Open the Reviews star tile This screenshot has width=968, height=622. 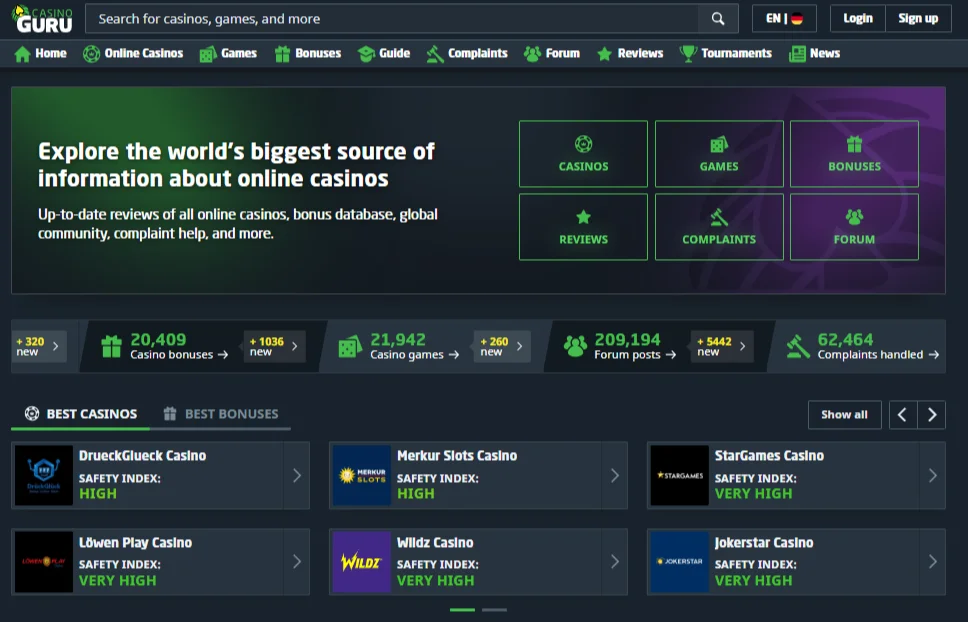583,227
